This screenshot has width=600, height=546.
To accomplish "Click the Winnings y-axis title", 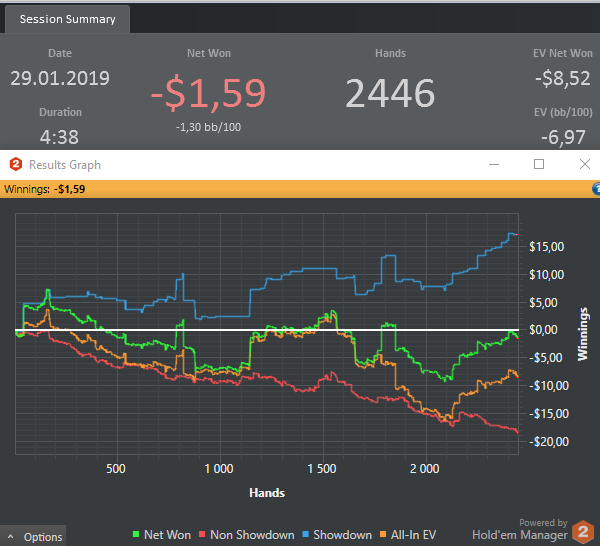I will pyautogui.click(x=583, y=334).
